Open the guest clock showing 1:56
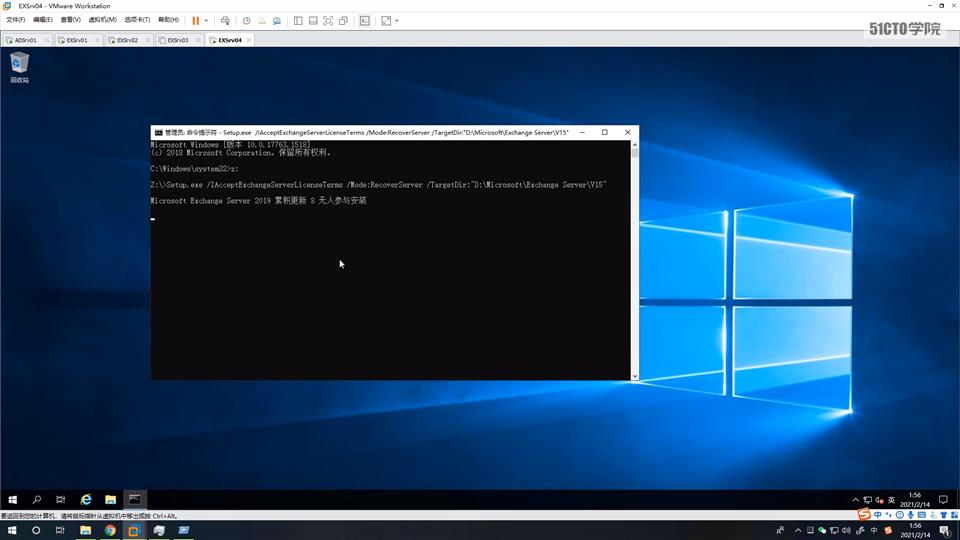This screenshot has height=540, width=960. 915,500
